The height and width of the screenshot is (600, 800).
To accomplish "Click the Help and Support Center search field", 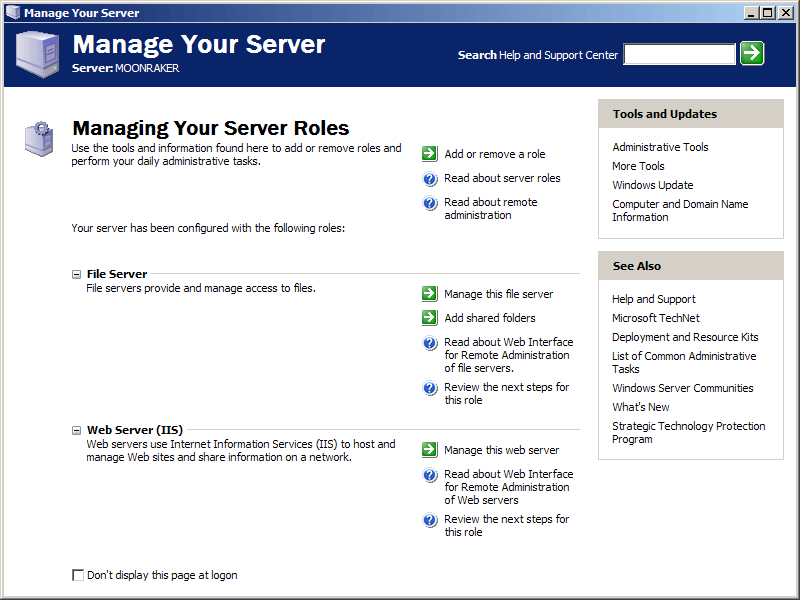I will click(x=679, y=54).
